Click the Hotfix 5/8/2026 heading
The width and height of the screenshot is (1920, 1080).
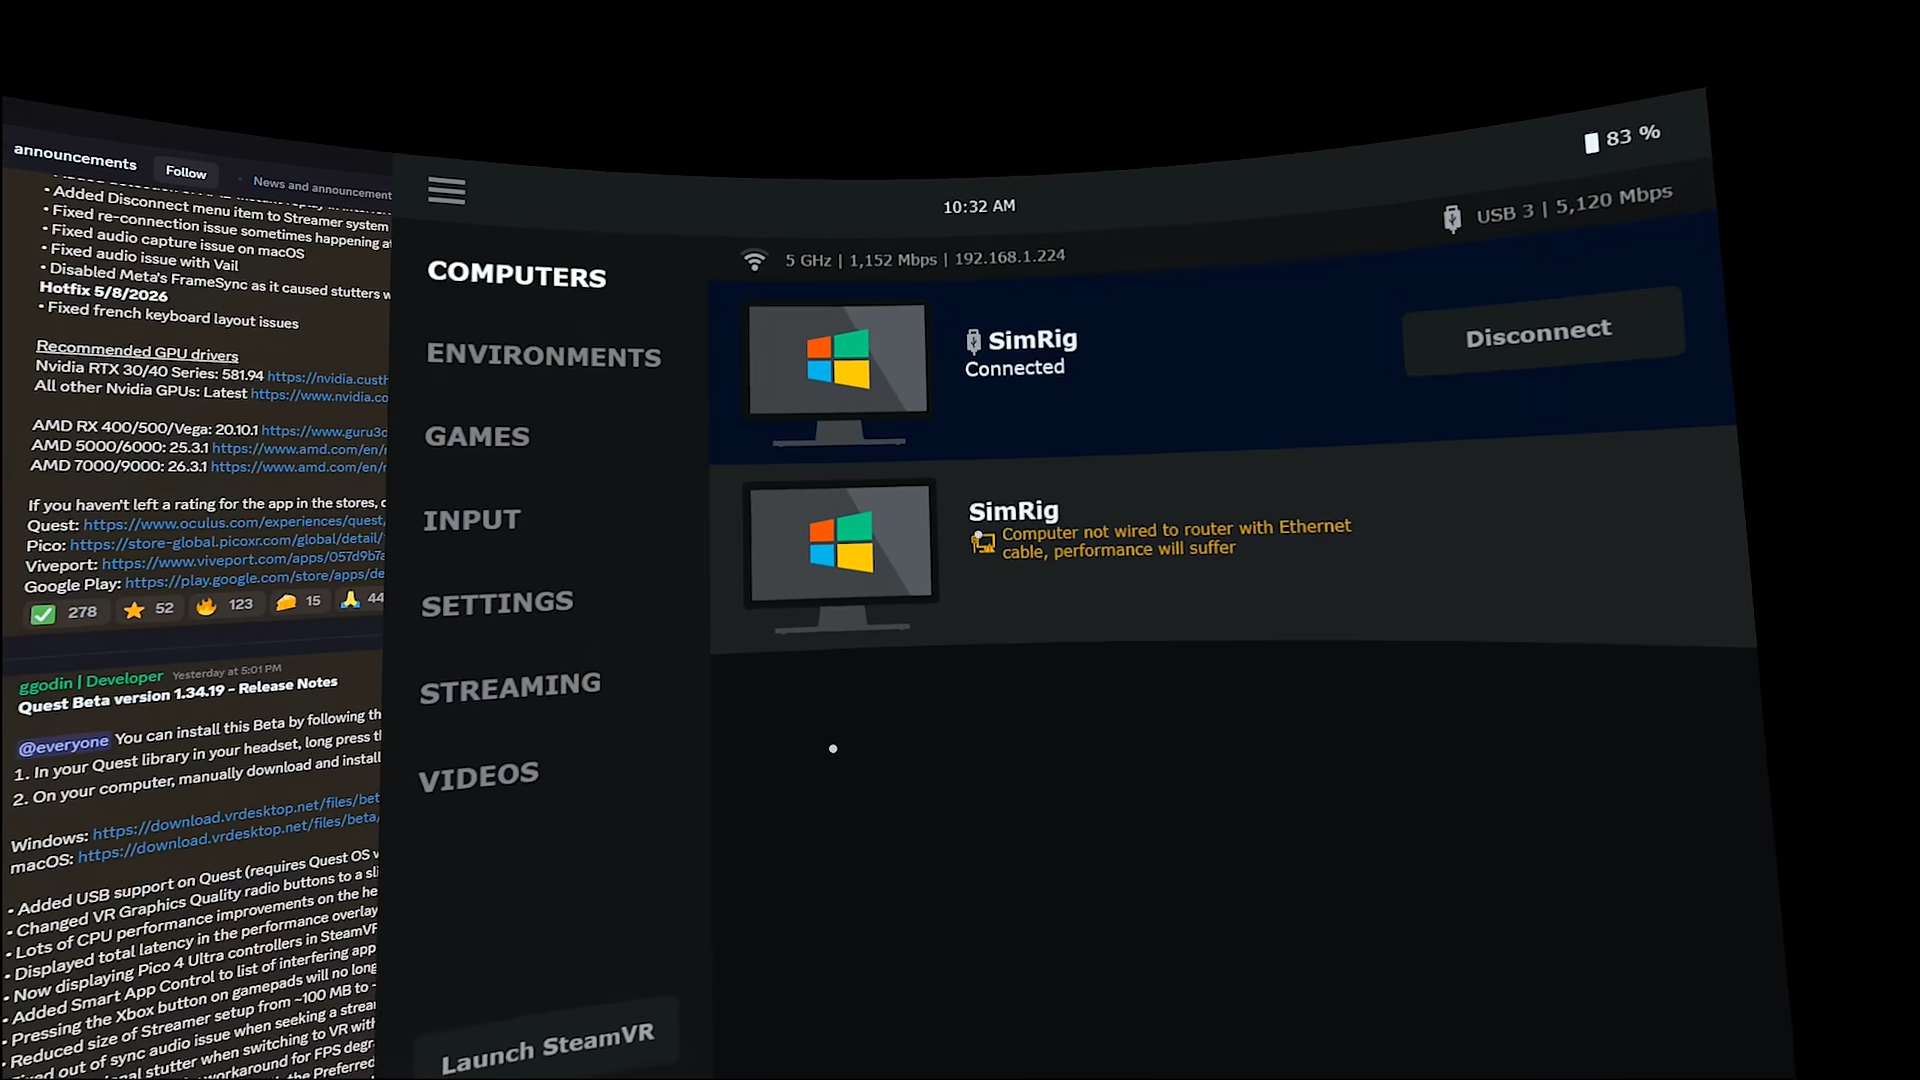pos(104,291)
